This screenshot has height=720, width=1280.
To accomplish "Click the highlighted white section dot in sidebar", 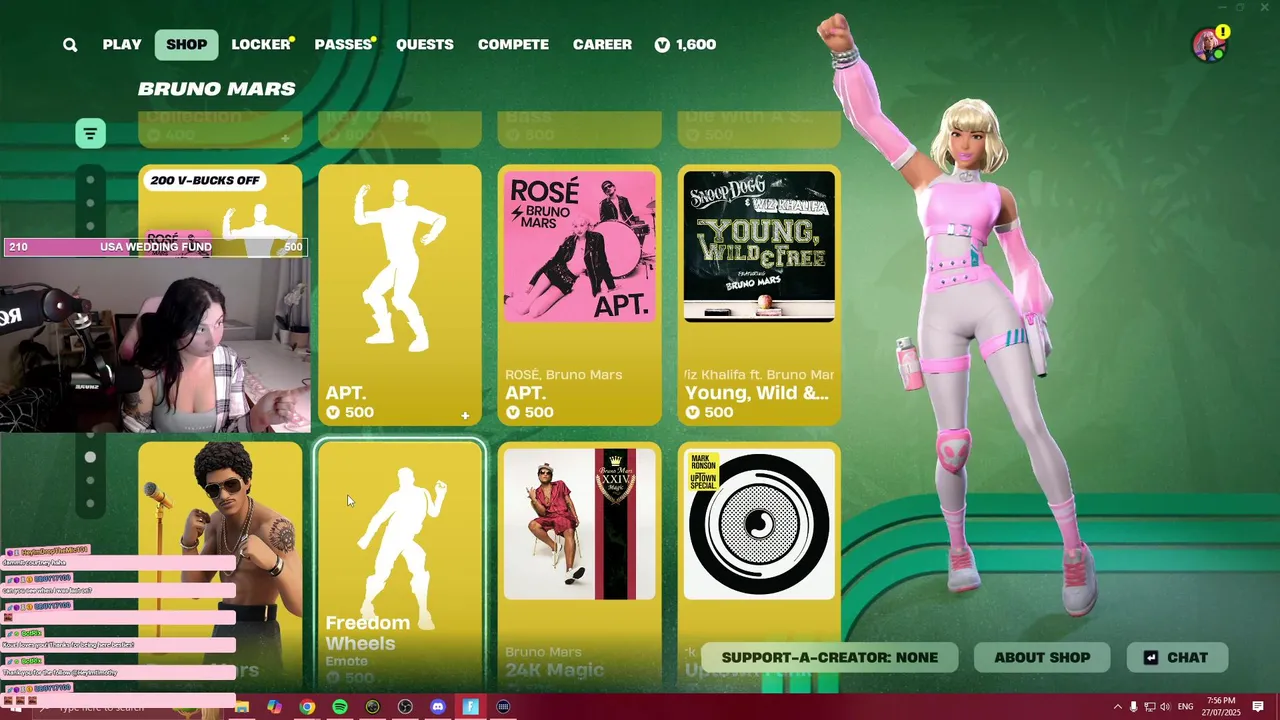I will click(90, 457).
